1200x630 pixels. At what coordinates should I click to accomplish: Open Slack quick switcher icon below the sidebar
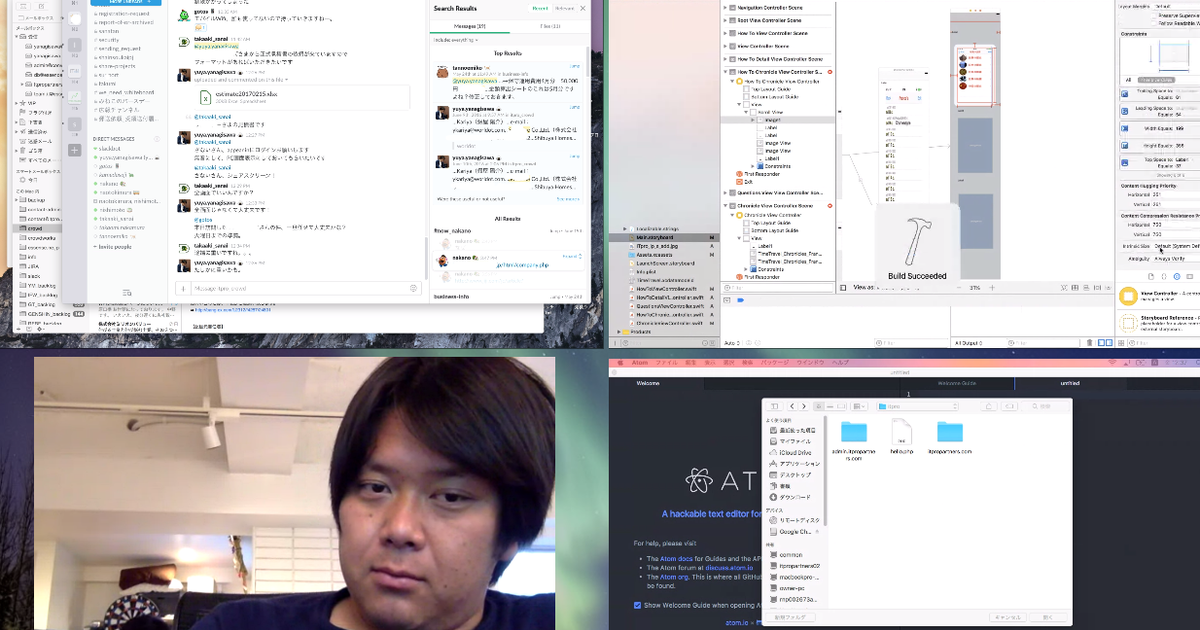click(127, 292)
